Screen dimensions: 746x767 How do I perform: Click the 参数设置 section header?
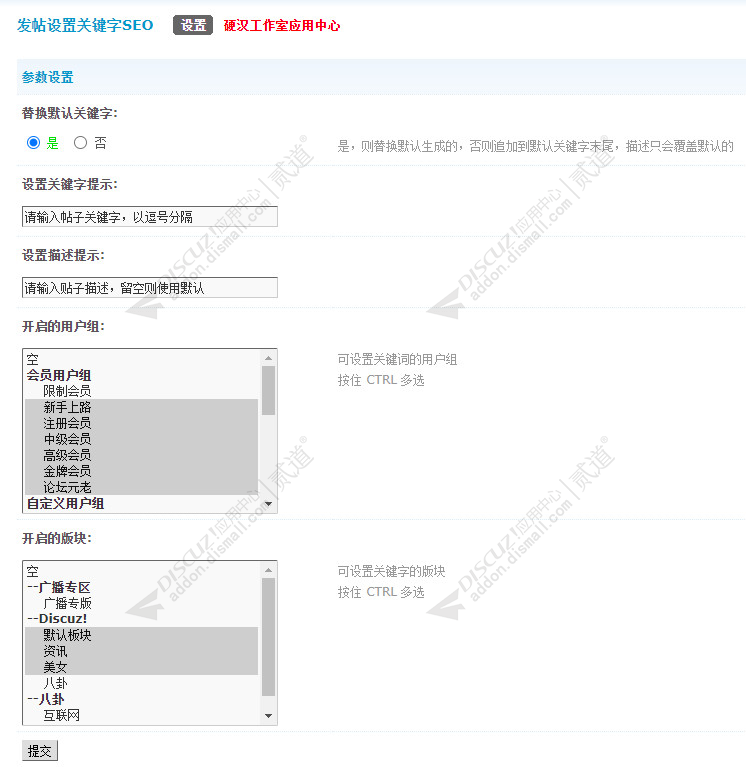click(47, 77)
